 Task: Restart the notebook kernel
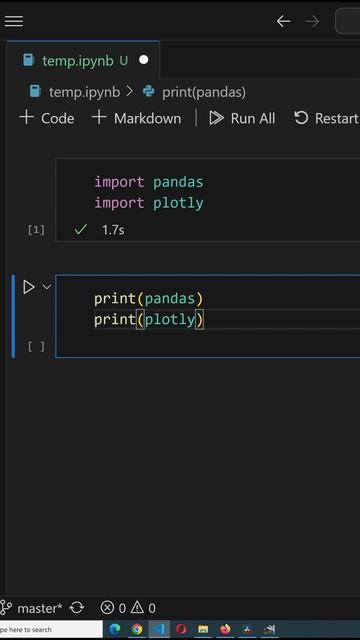coord(327,118)
